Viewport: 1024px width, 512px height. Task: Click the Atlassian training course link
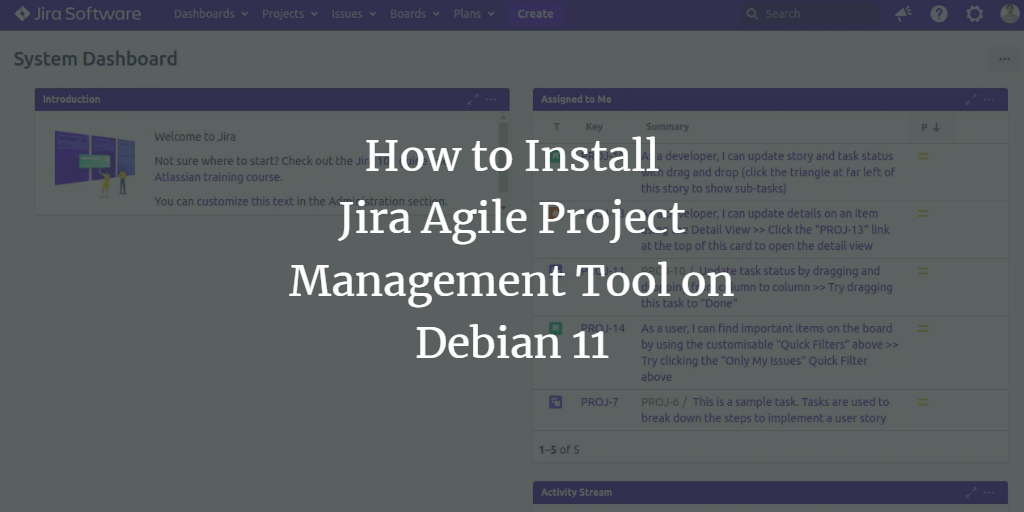tap(218, 177)
